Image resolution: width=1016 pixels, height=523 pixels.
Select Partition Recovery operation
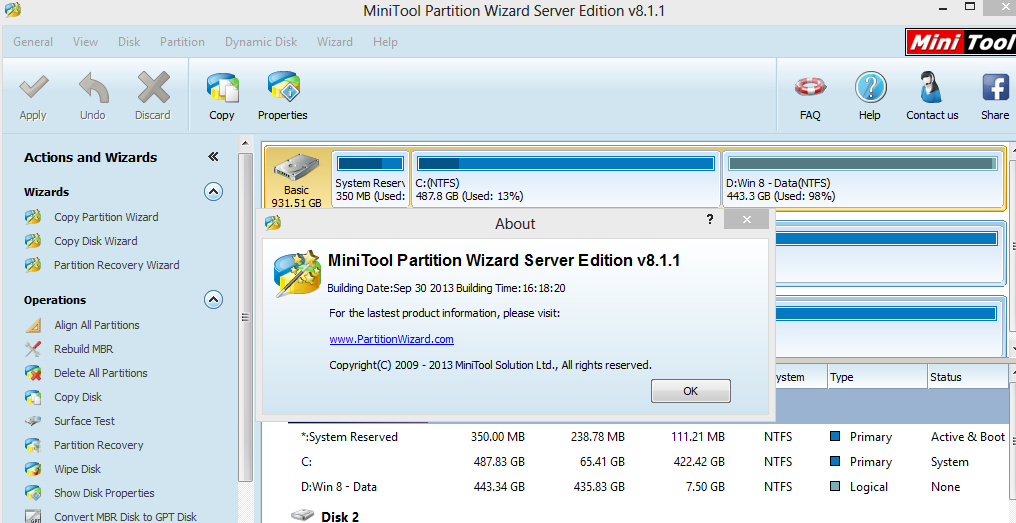click(x=98, y=445)
